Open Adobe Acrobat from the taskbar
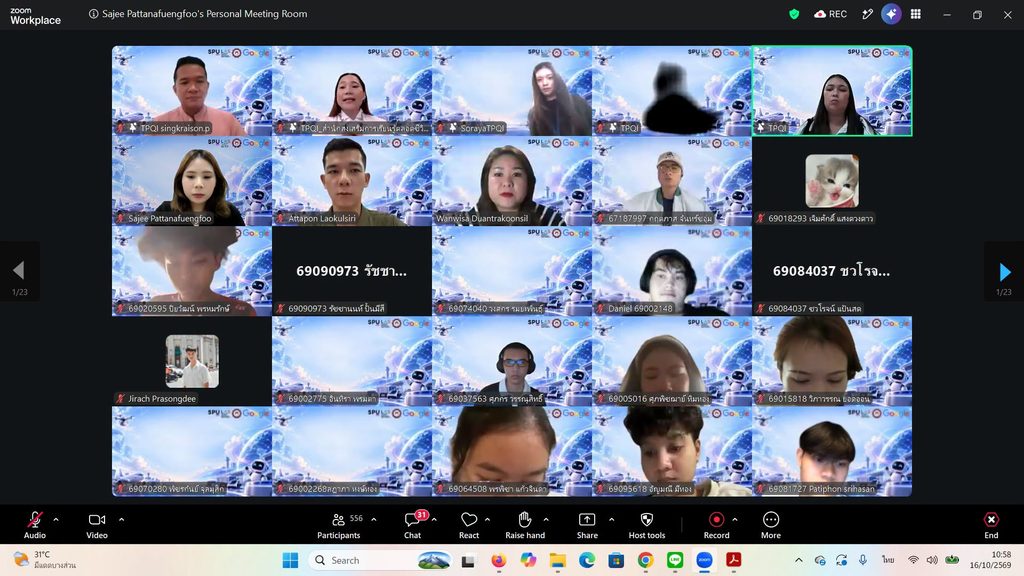 733,560
